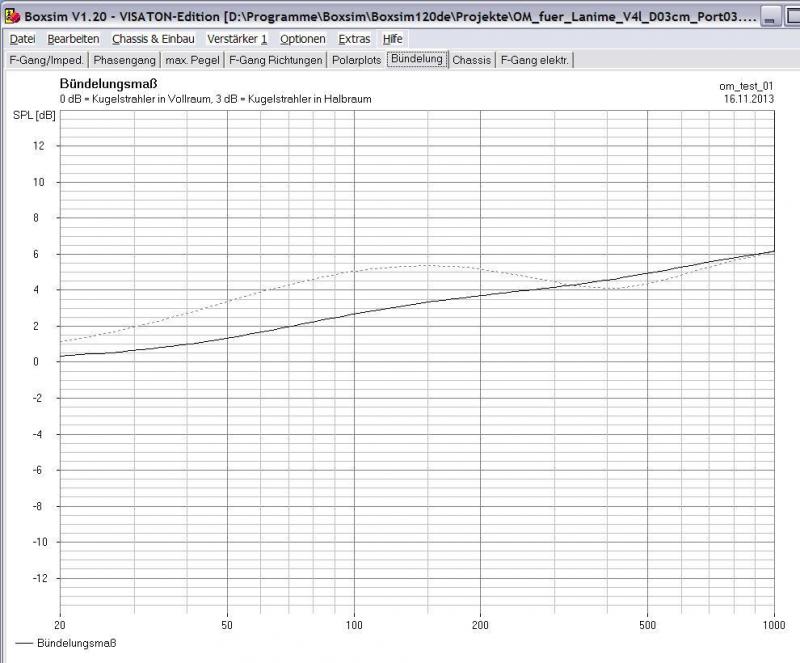
Task: Open the Bearbeiten menu
Action: tap(73, 39)
